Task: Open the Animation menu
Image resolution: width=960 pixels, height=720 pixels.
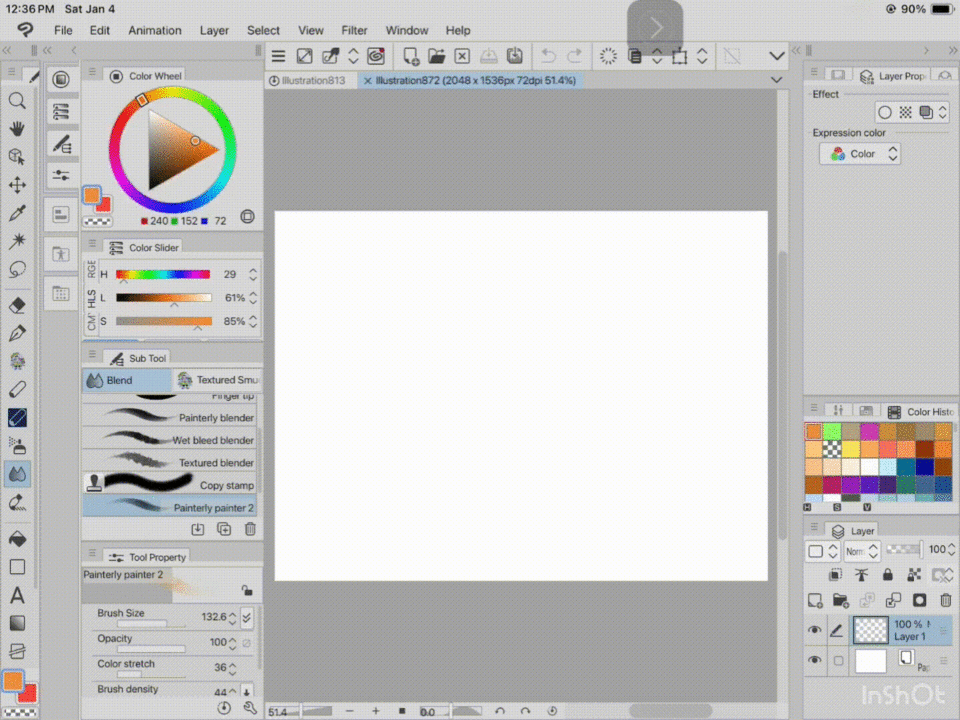Action: tap(155, 31)
